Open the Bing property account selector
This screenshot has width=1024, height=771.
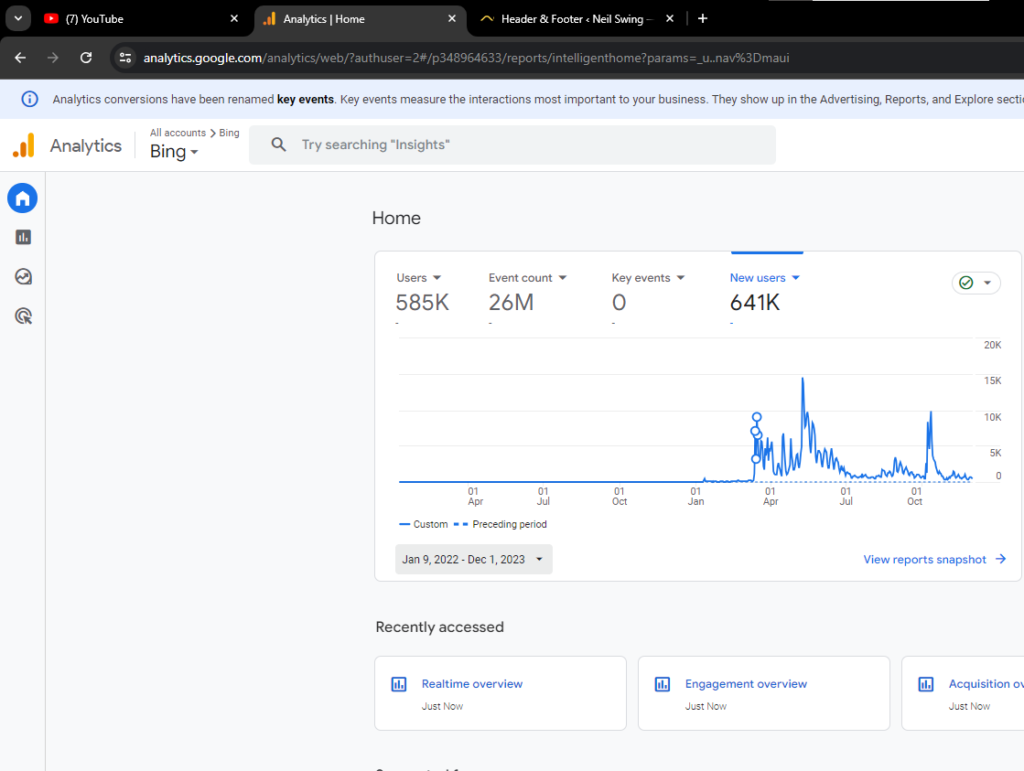point(174,152)
